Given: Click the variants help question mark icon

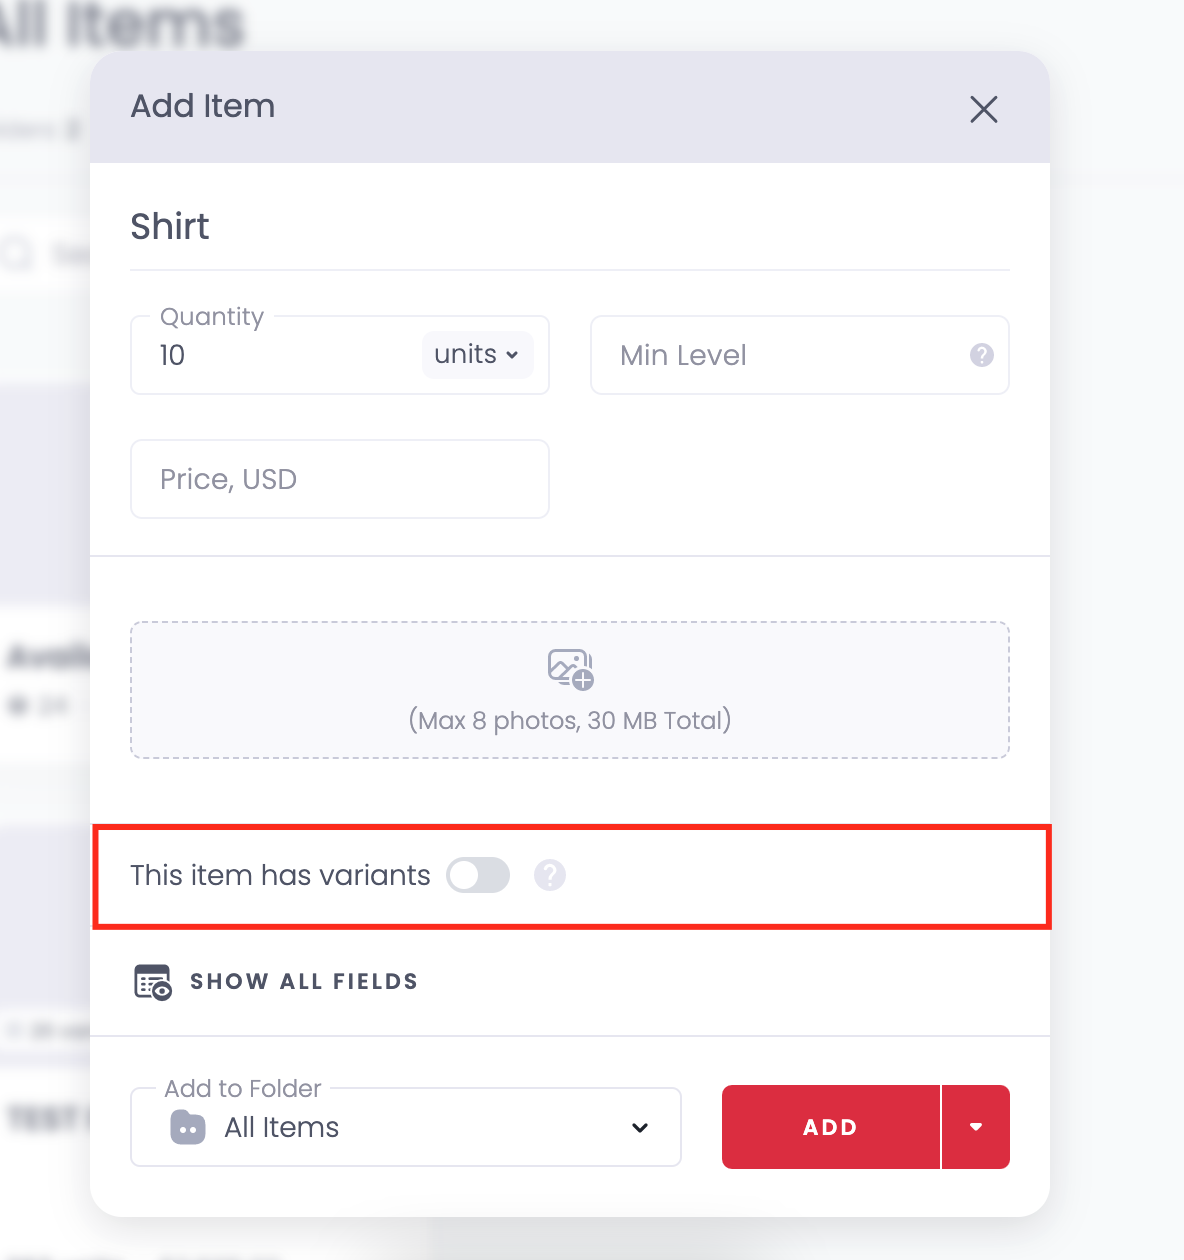Looking at the screenshot, I should (549, 875).
